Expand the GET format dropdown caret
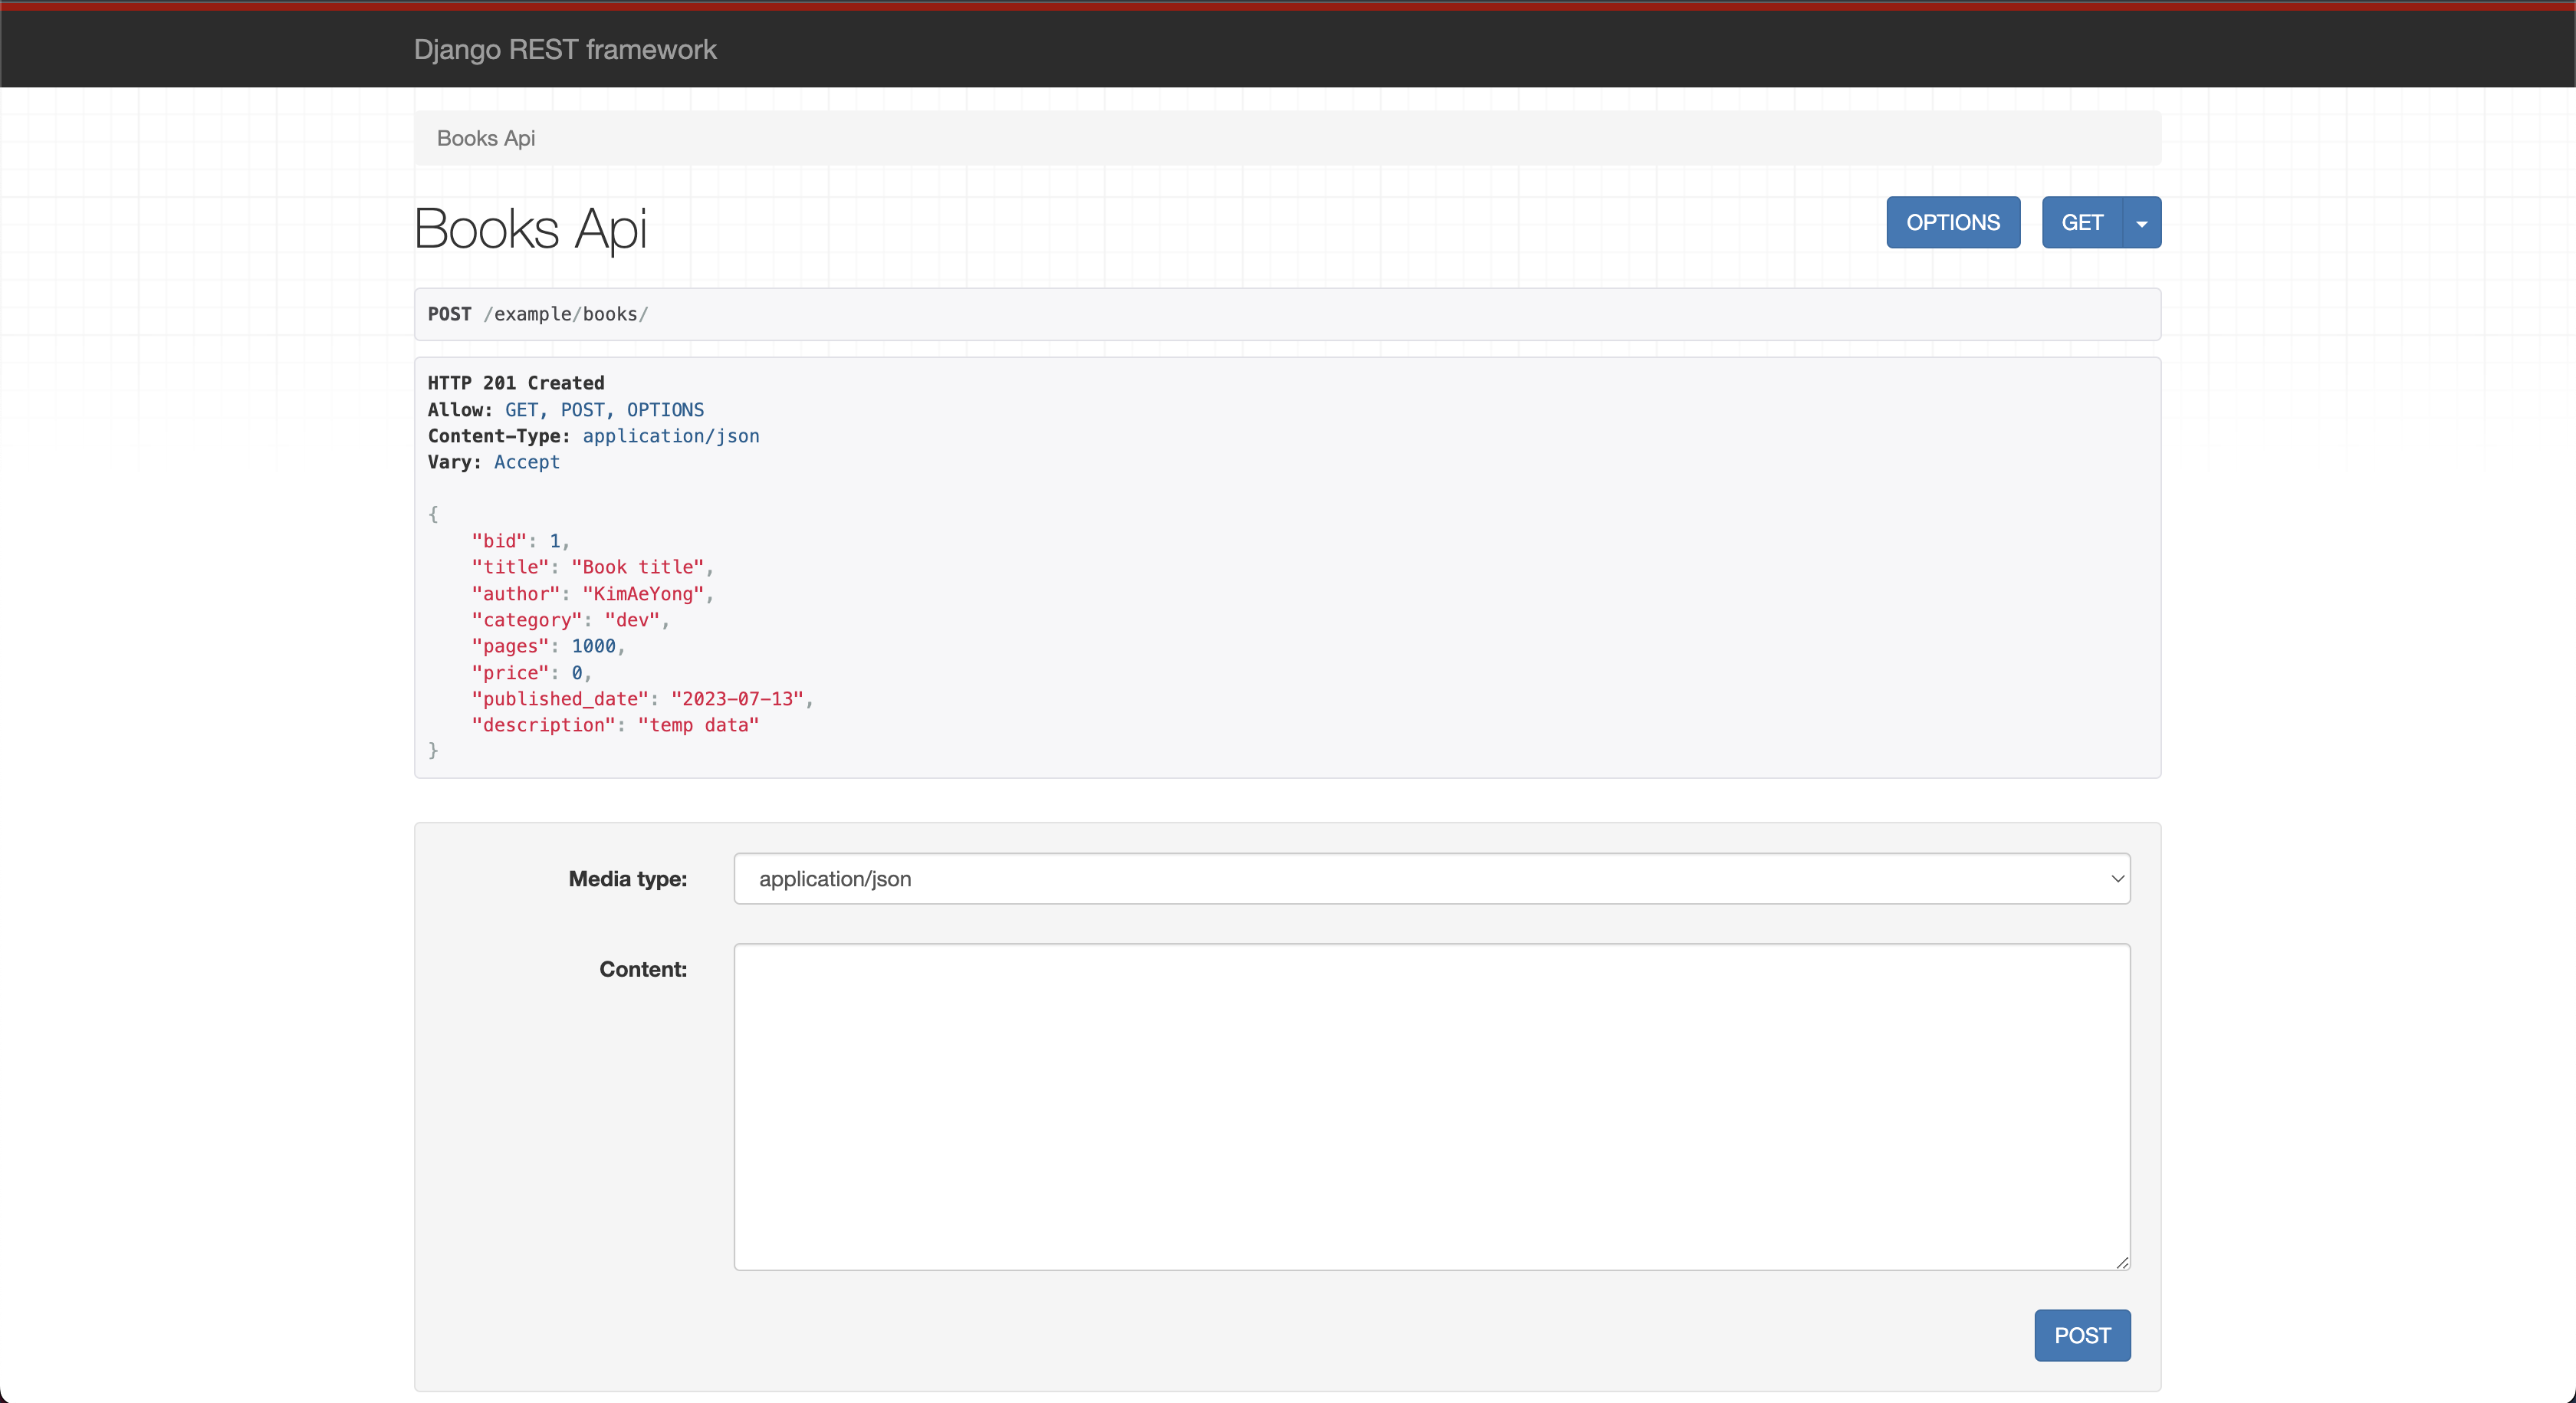Screen dimensions: 2576x1403 coord(2141,222)
